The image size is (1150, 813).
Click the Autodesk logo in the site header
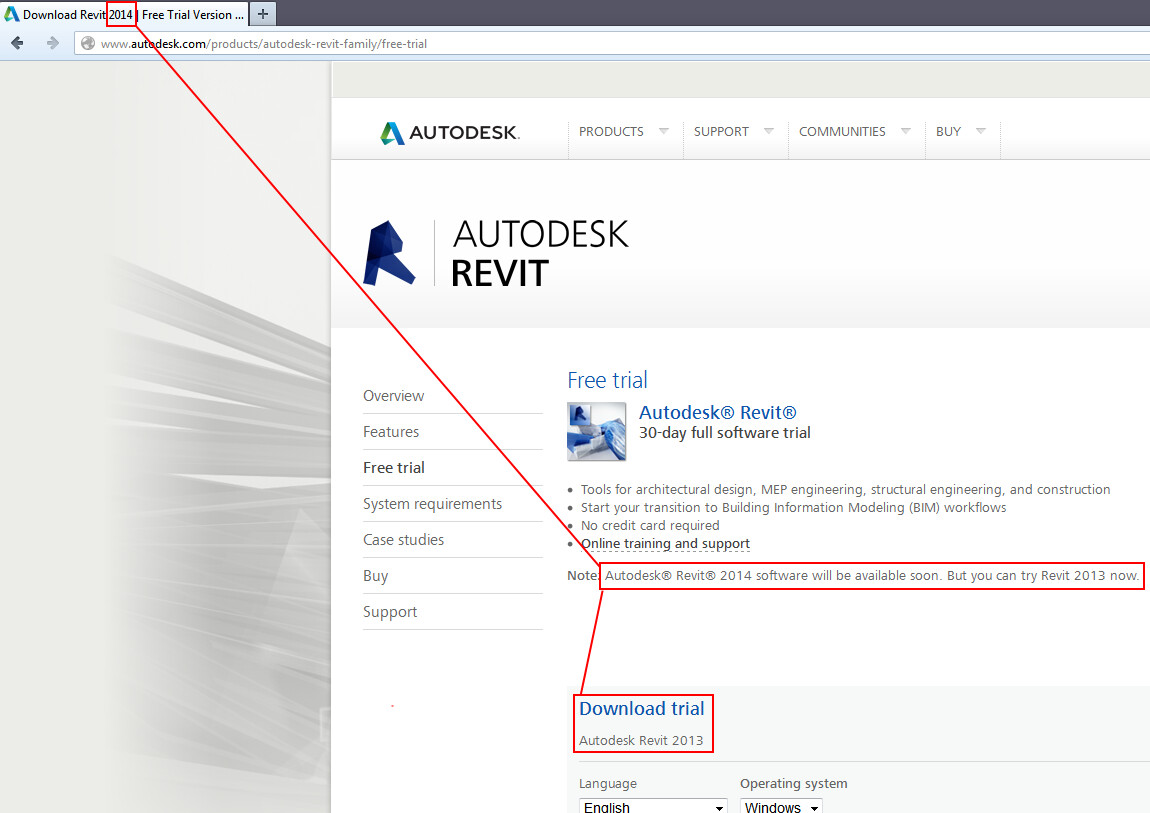450,132
